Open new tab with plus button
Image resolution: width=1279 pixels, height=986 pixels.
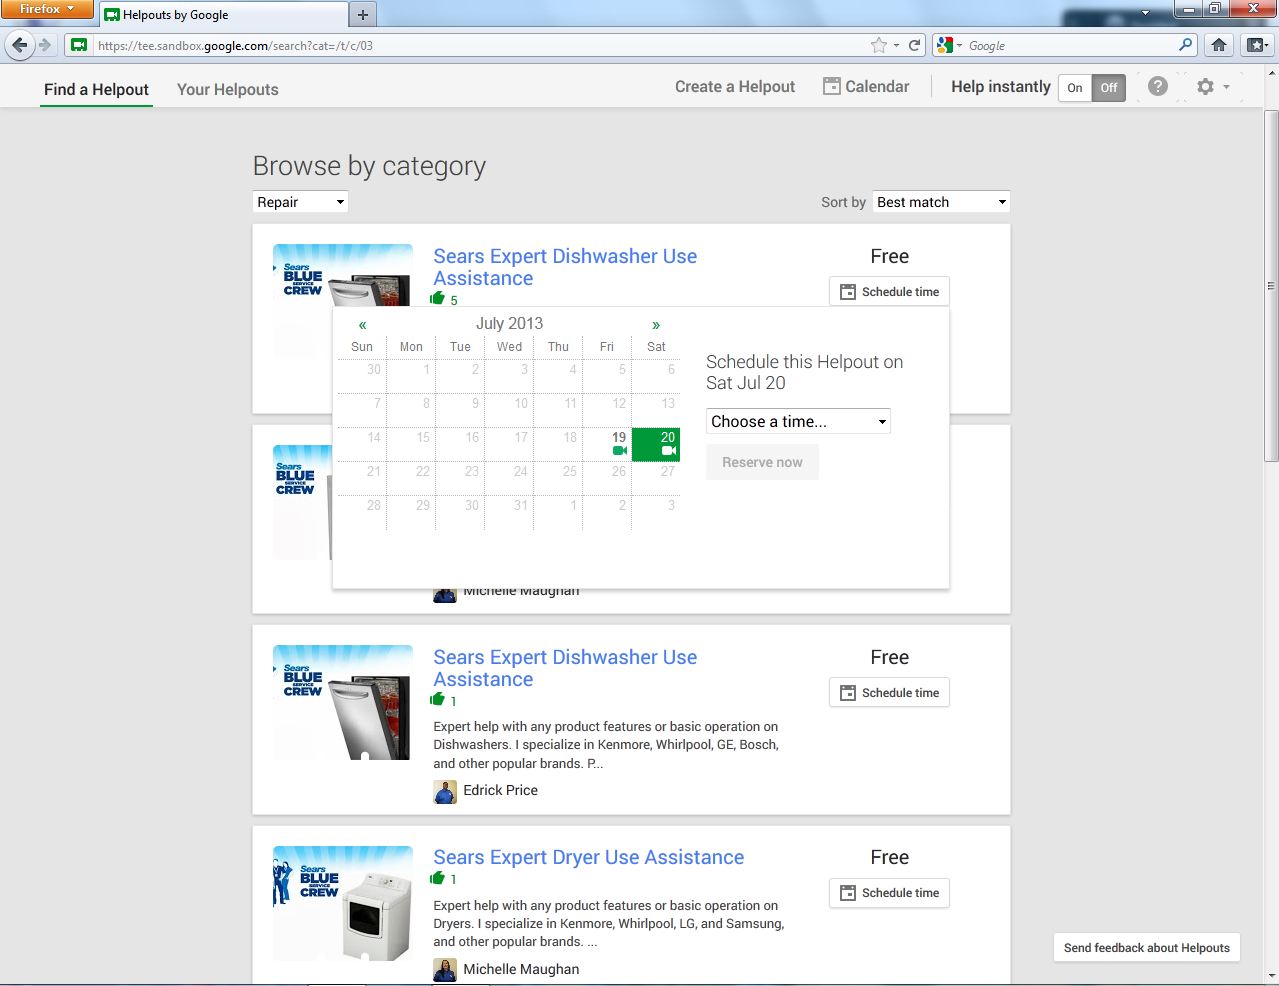(363, 14)
